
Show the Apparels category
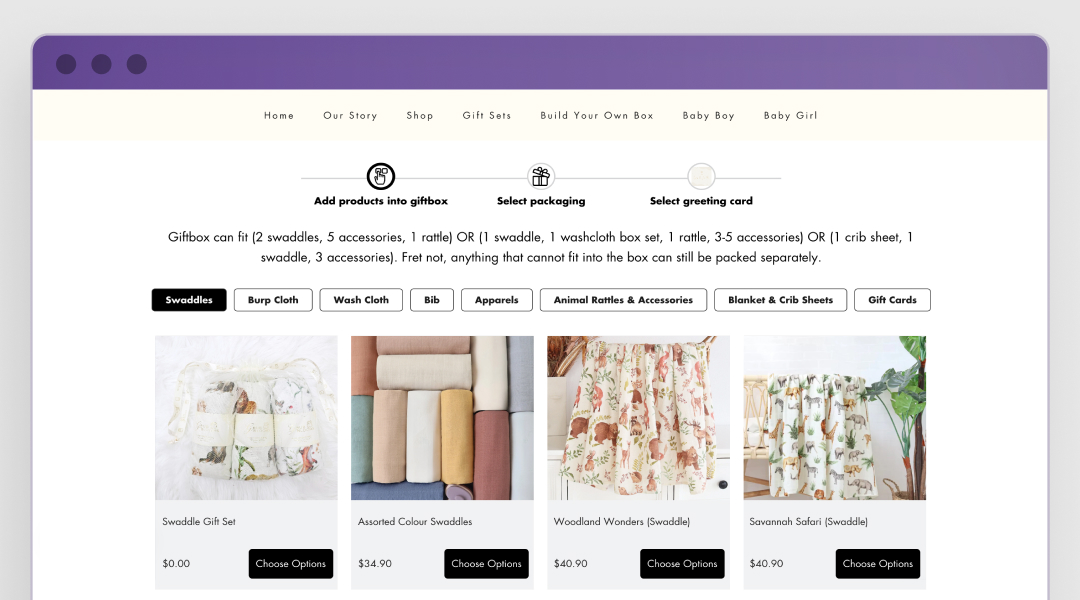coord(497,300)
